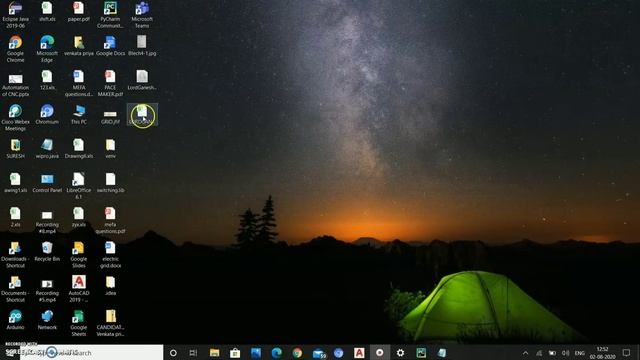
Task: Select the zyx.xls spreadsheet file
Action: pyautogui.click(x=78, y=217)
